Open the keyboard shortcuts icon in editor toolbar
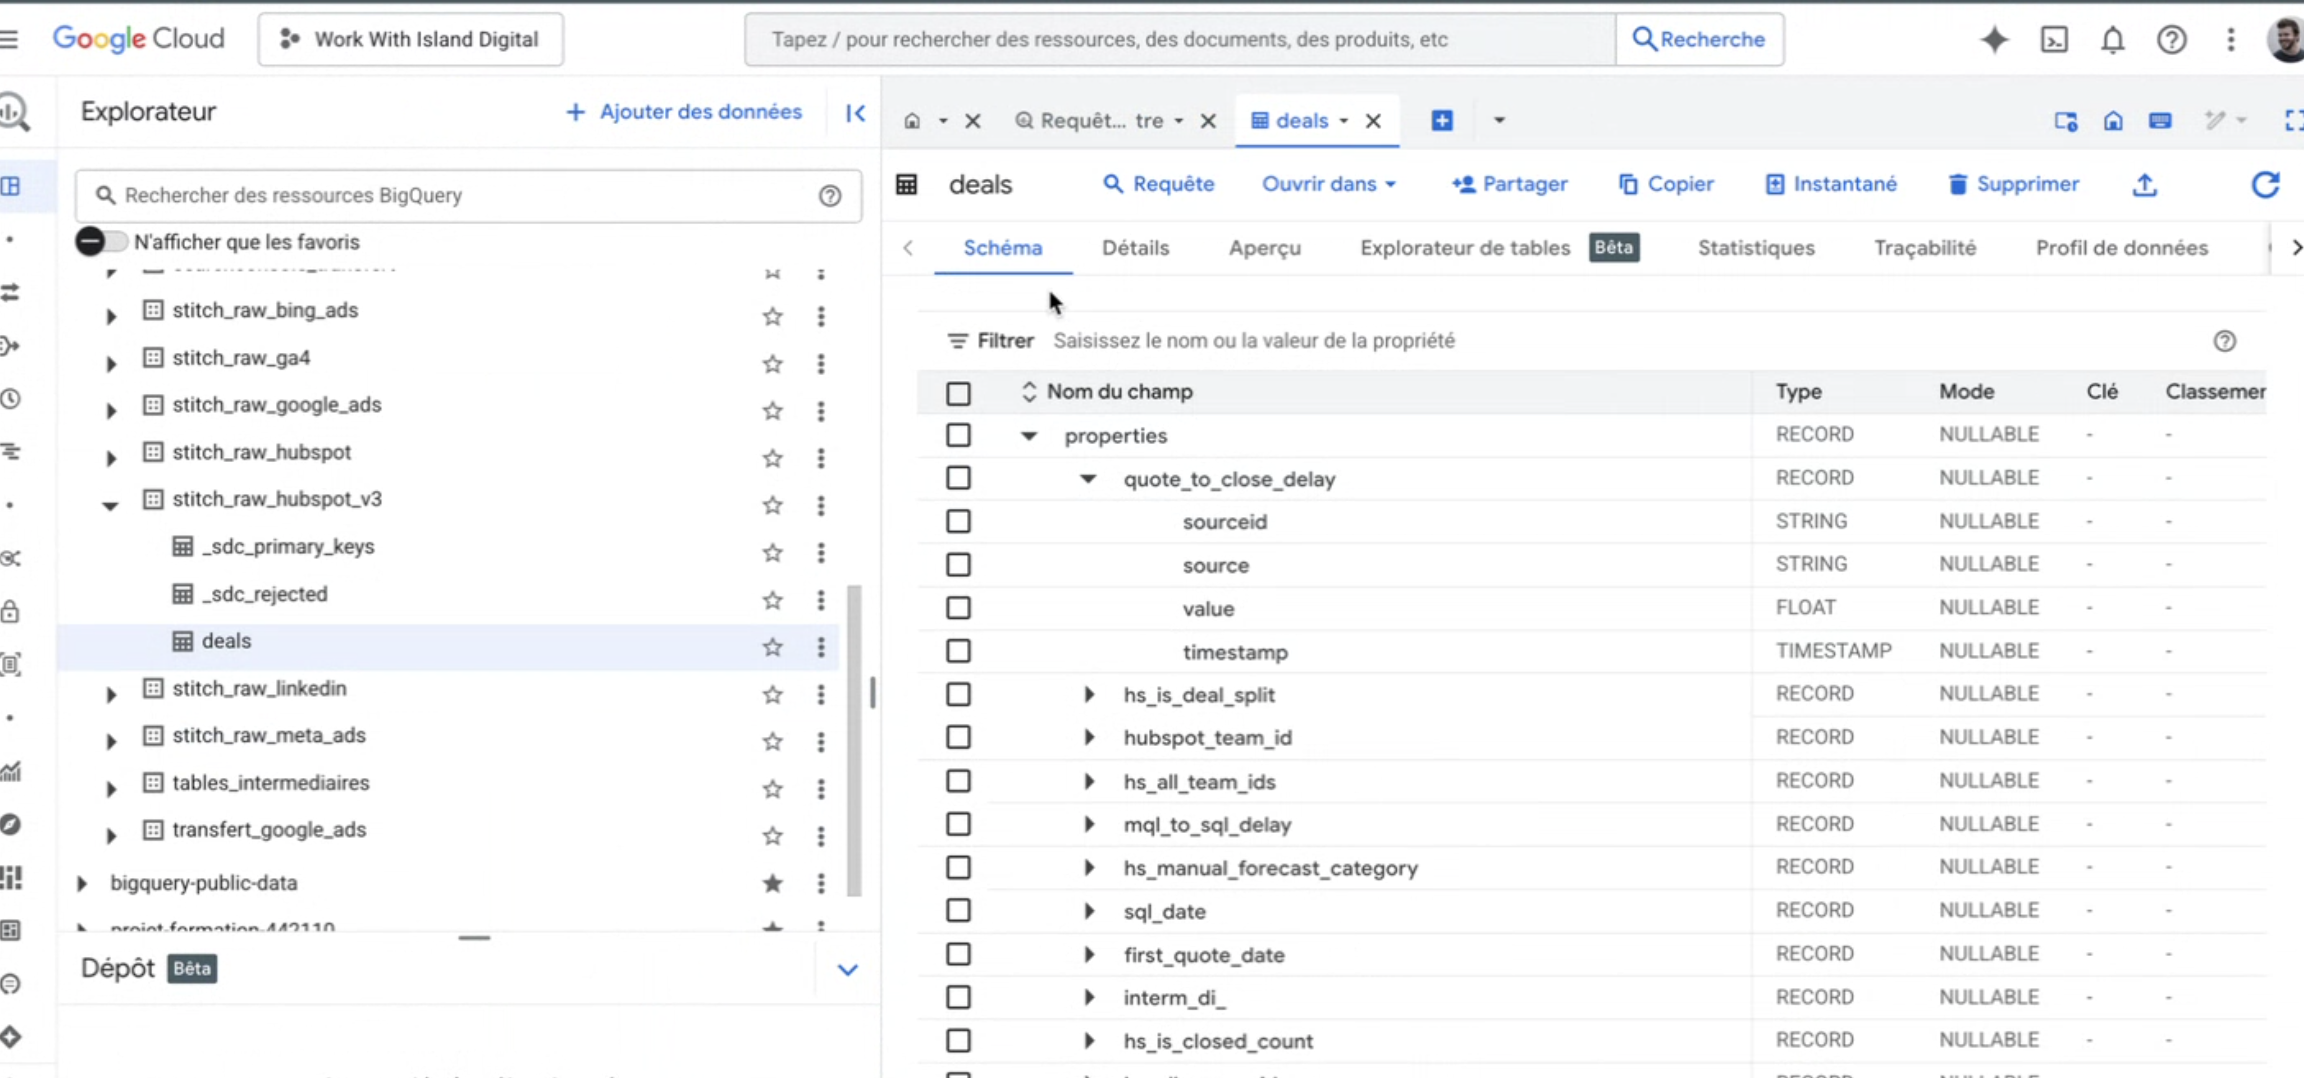Image resolution: width=2304 pixels, height=1078 pixels. point(2161,120)
